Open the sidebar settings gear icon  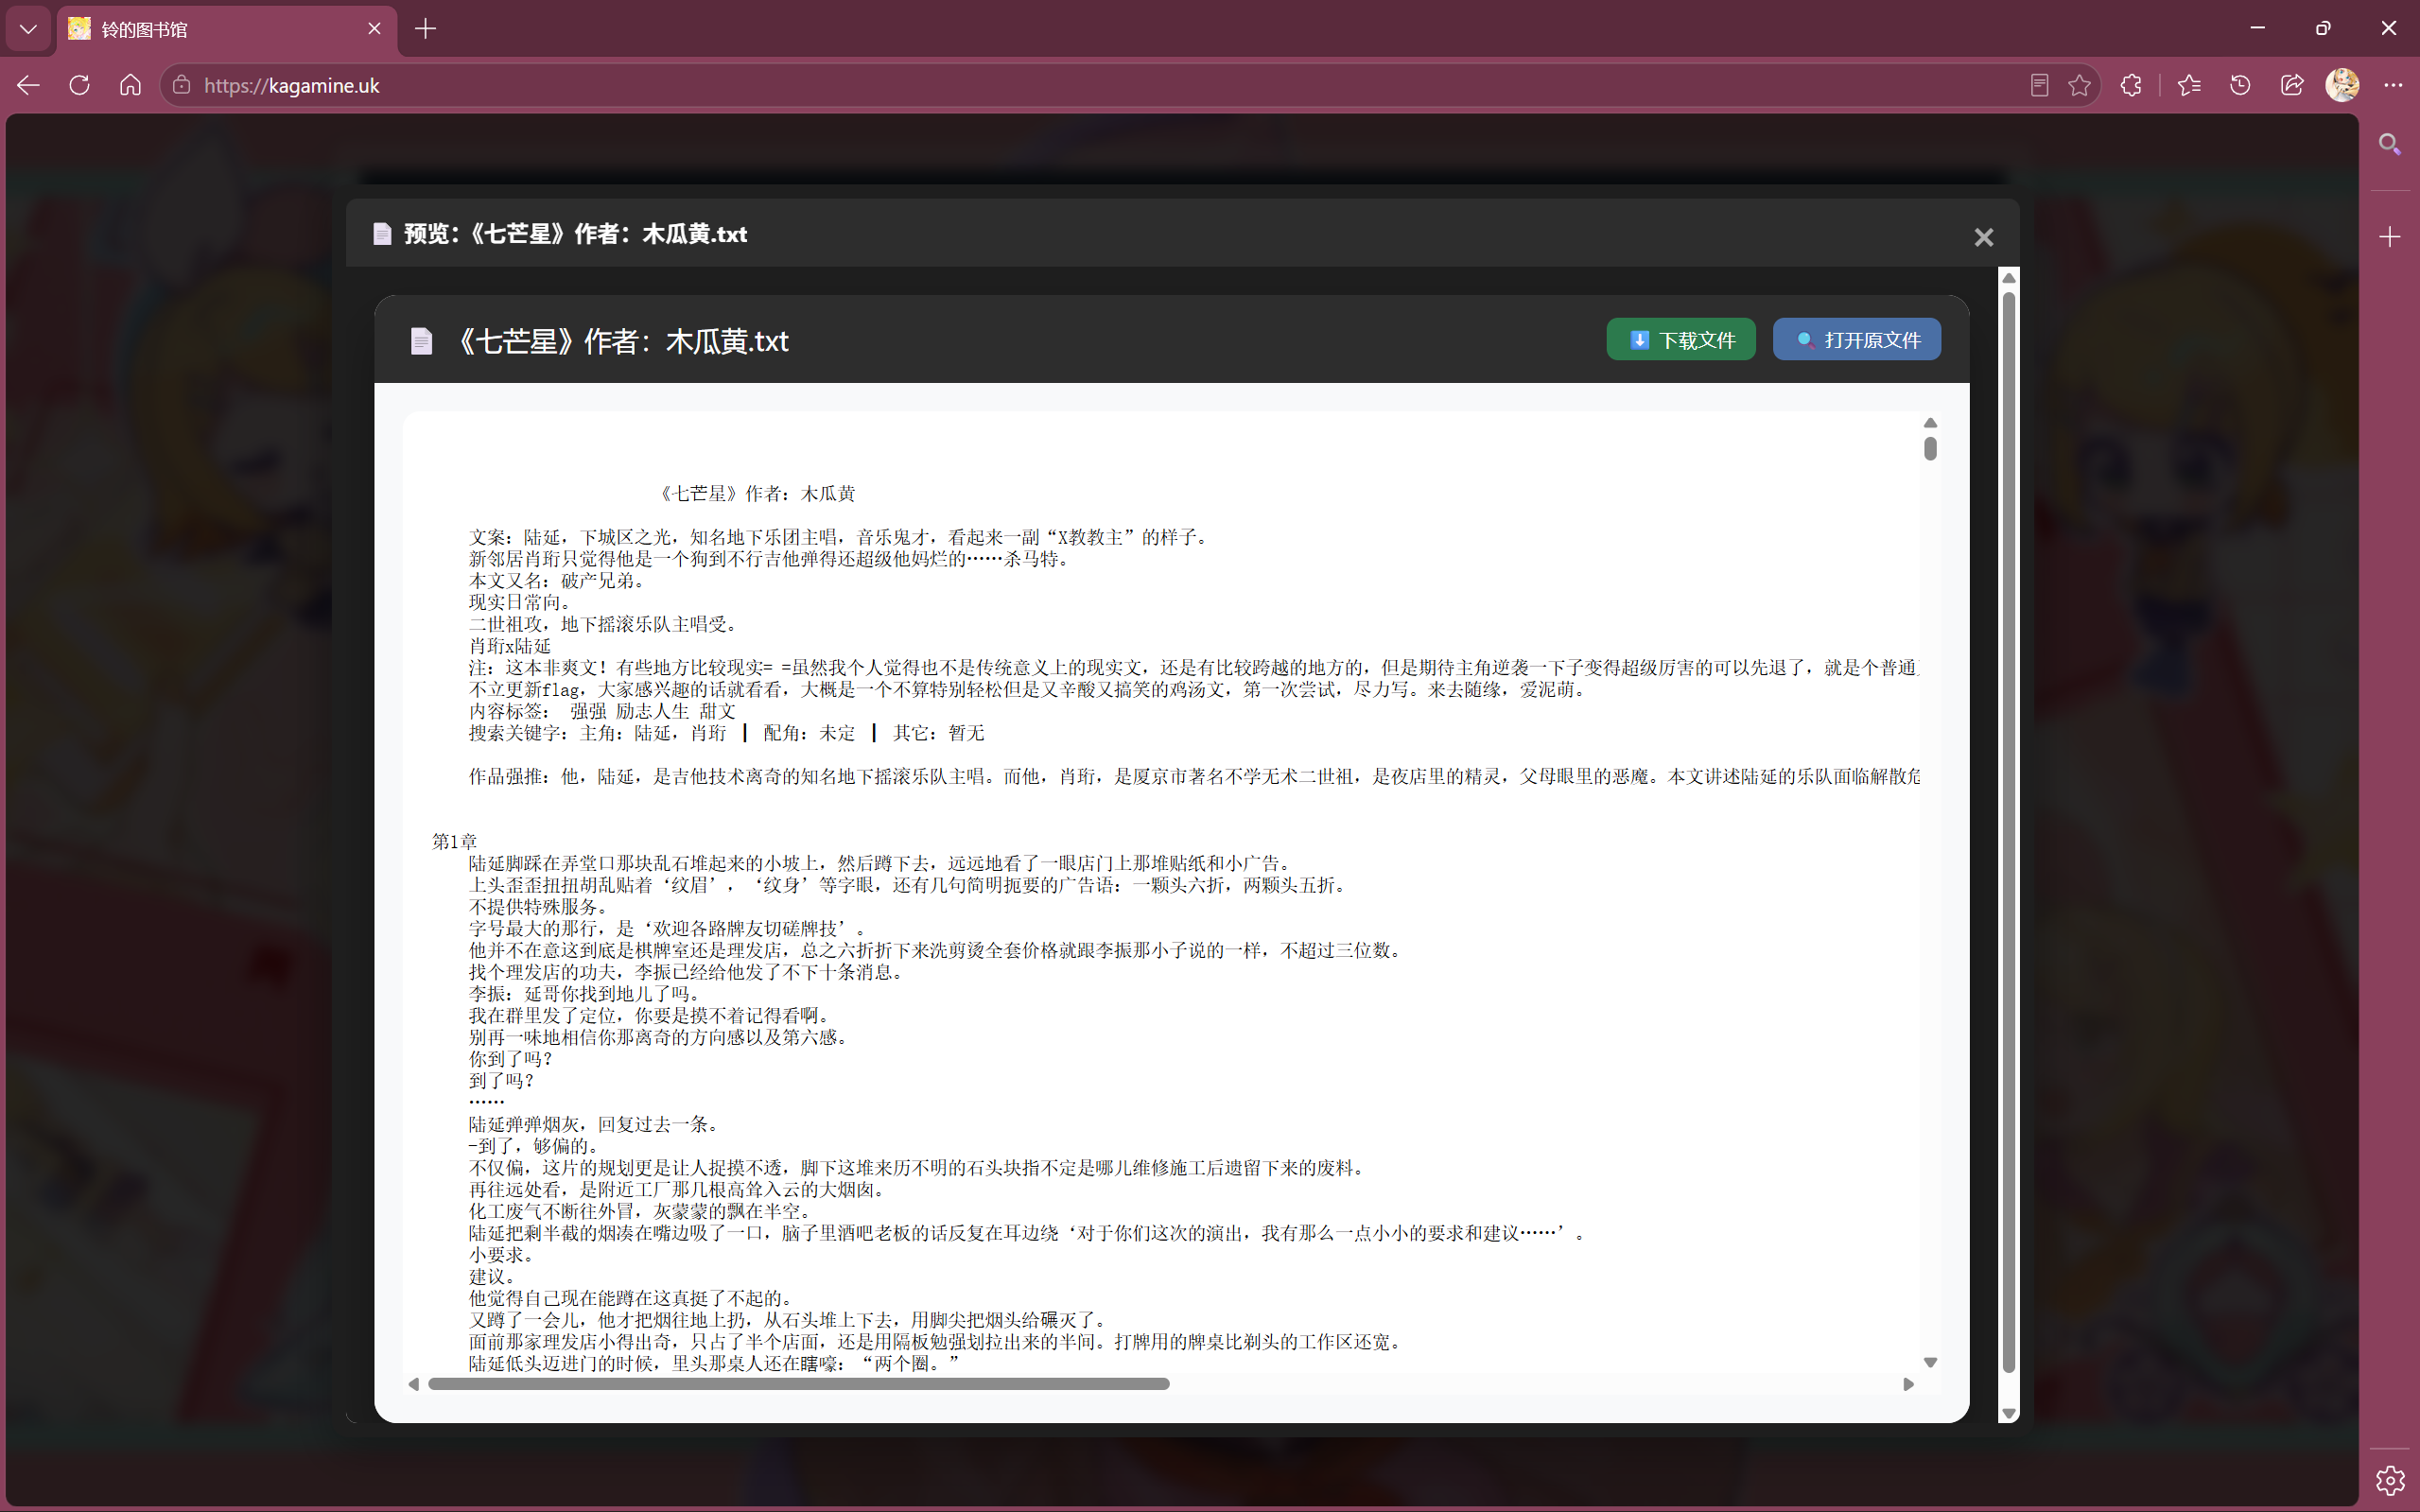[x=2389, y=1479]
